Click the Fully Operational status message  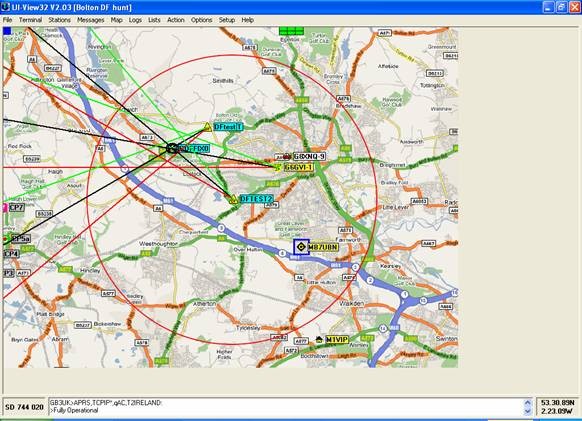pyautogui.click(x=74, y=410)
